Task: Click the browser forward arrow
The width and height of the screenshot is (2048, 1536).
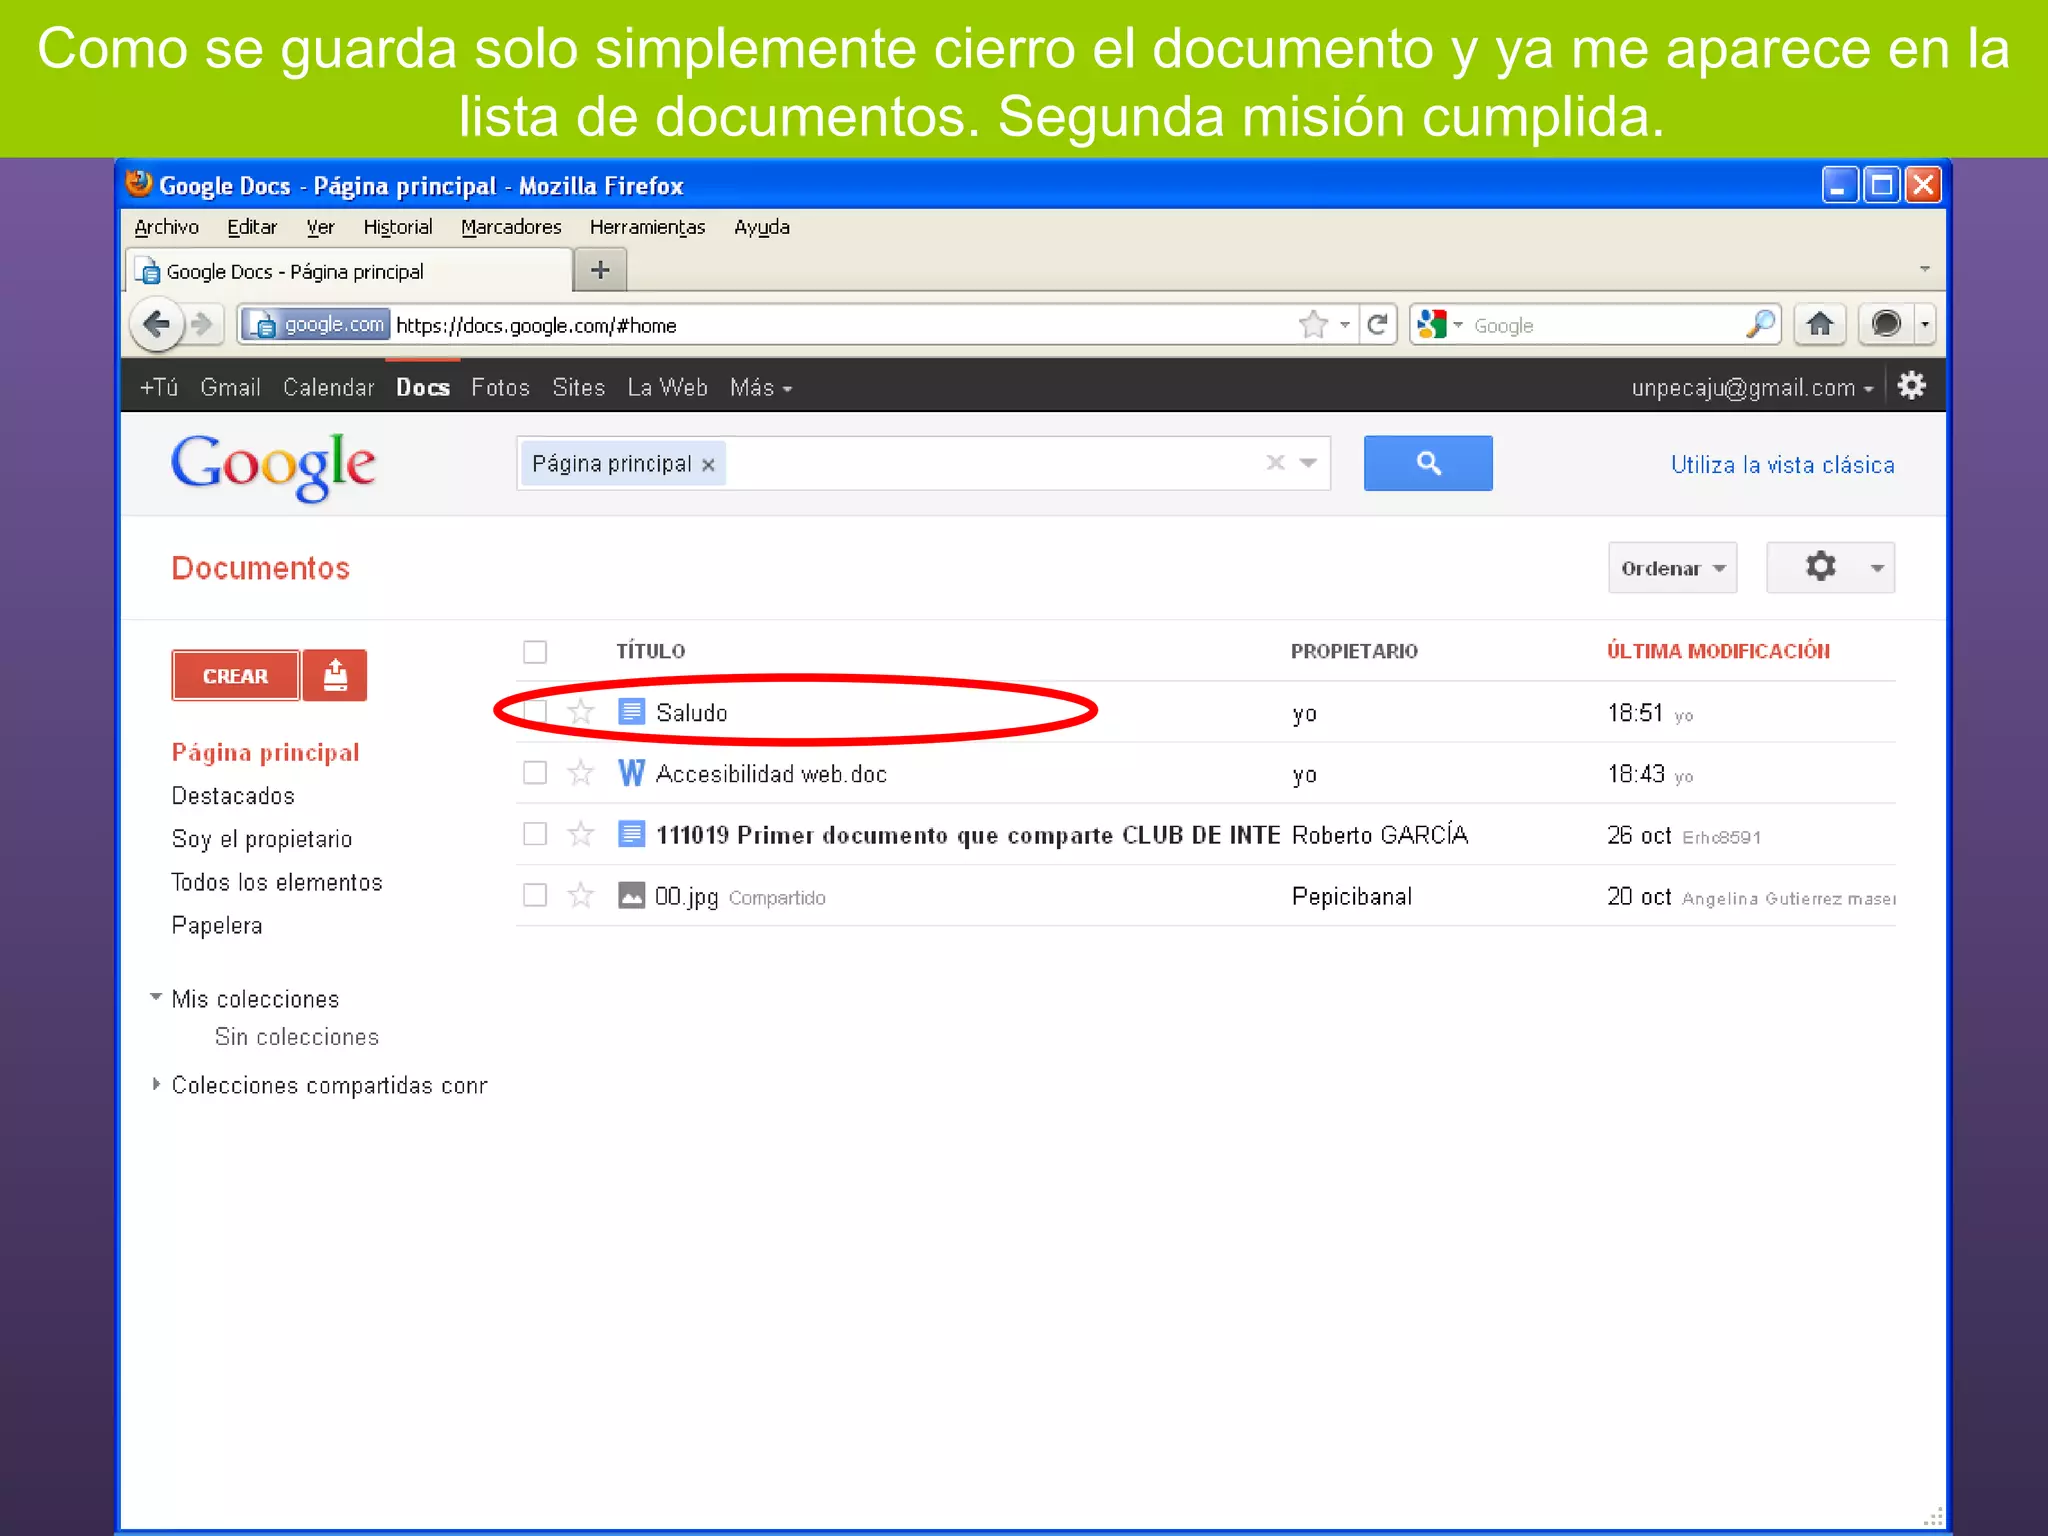Action: coord(203,324)
